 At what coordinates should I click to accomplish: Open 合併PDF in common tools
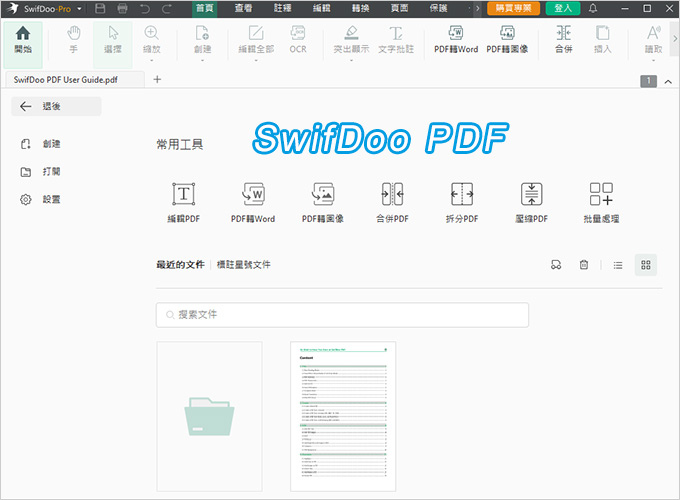pyautogui.click(x=392, y=203)
